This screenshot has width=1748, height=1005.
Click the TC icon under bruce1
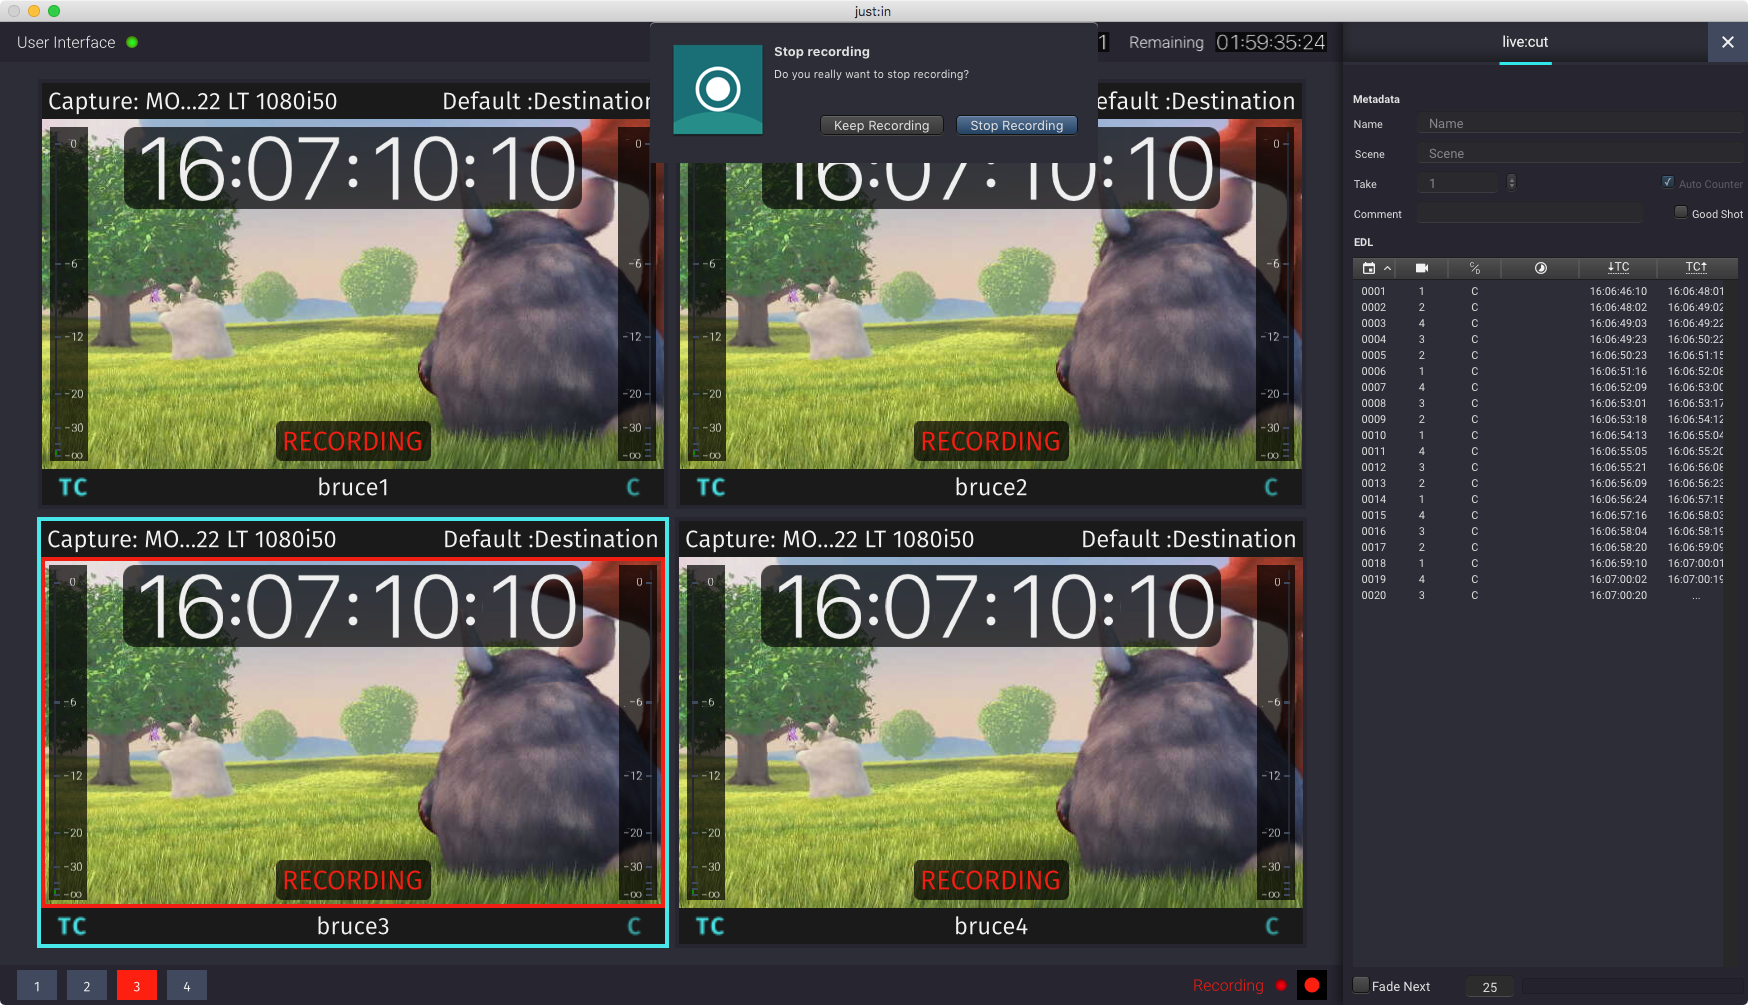click(x=73, y=487)
